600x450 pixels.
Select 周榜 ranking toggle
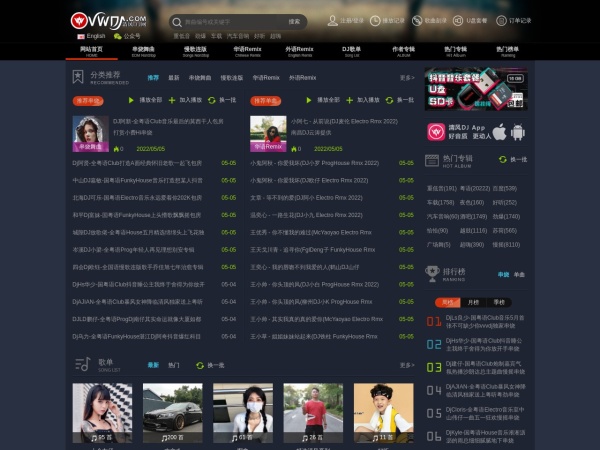tap(449, 302)
